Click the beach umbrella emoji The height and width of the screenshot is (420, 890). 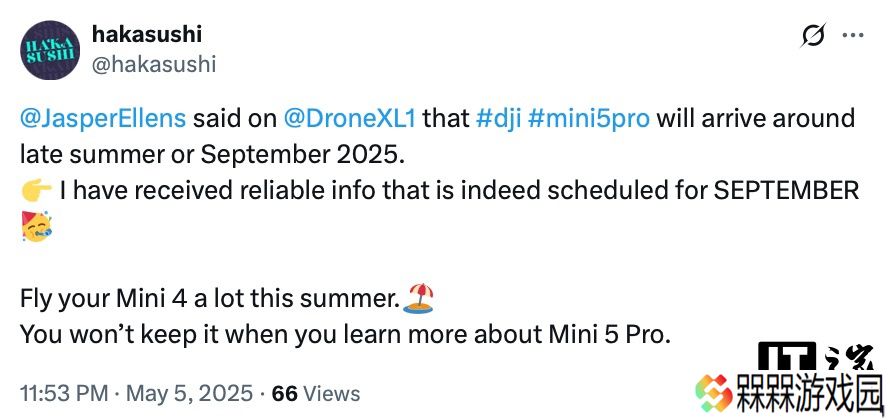pos(418,299)
